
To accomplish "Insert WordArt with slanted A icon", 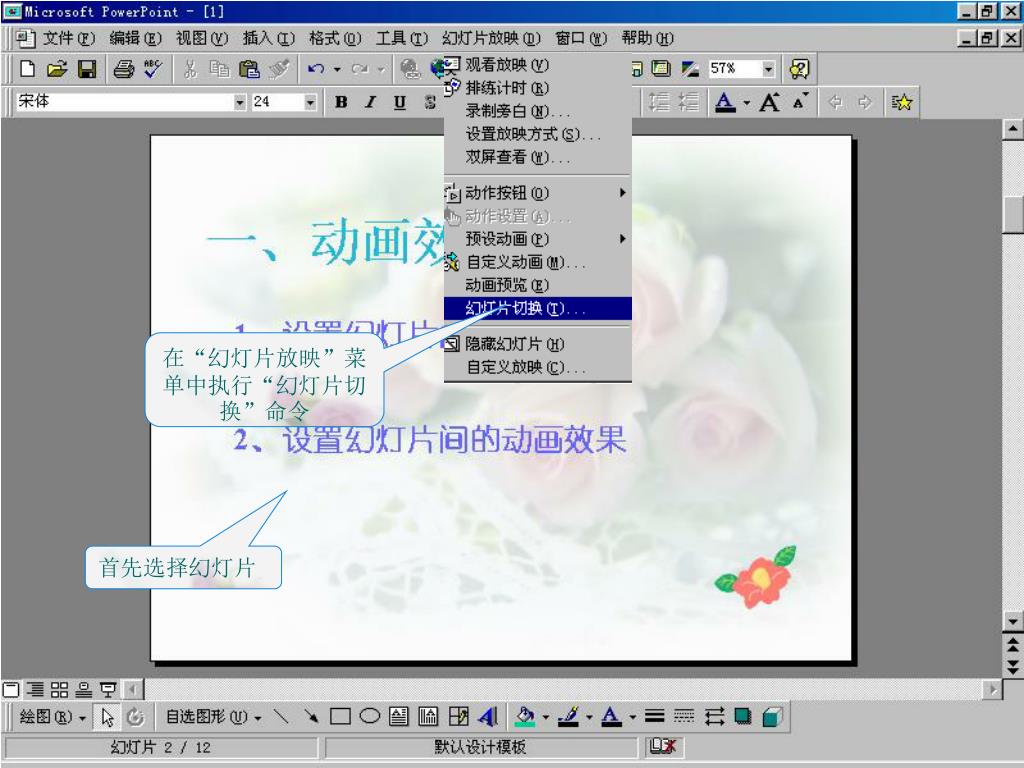I will coord(488,716).
